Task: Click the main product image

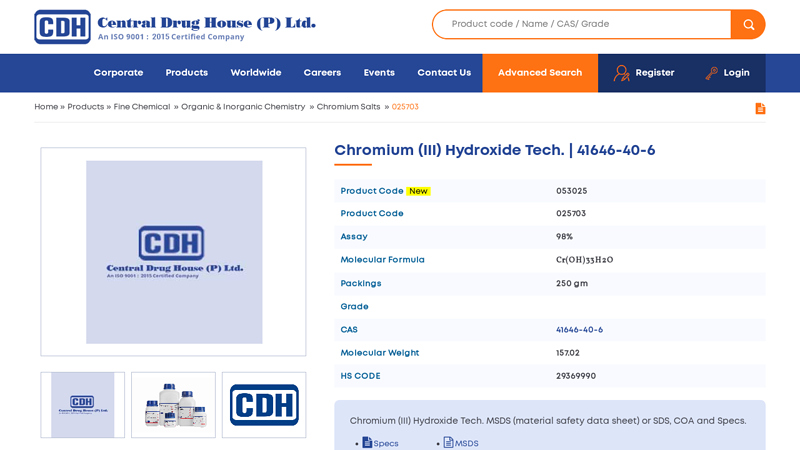Action: pyautogui.click(x=173, y=252)
